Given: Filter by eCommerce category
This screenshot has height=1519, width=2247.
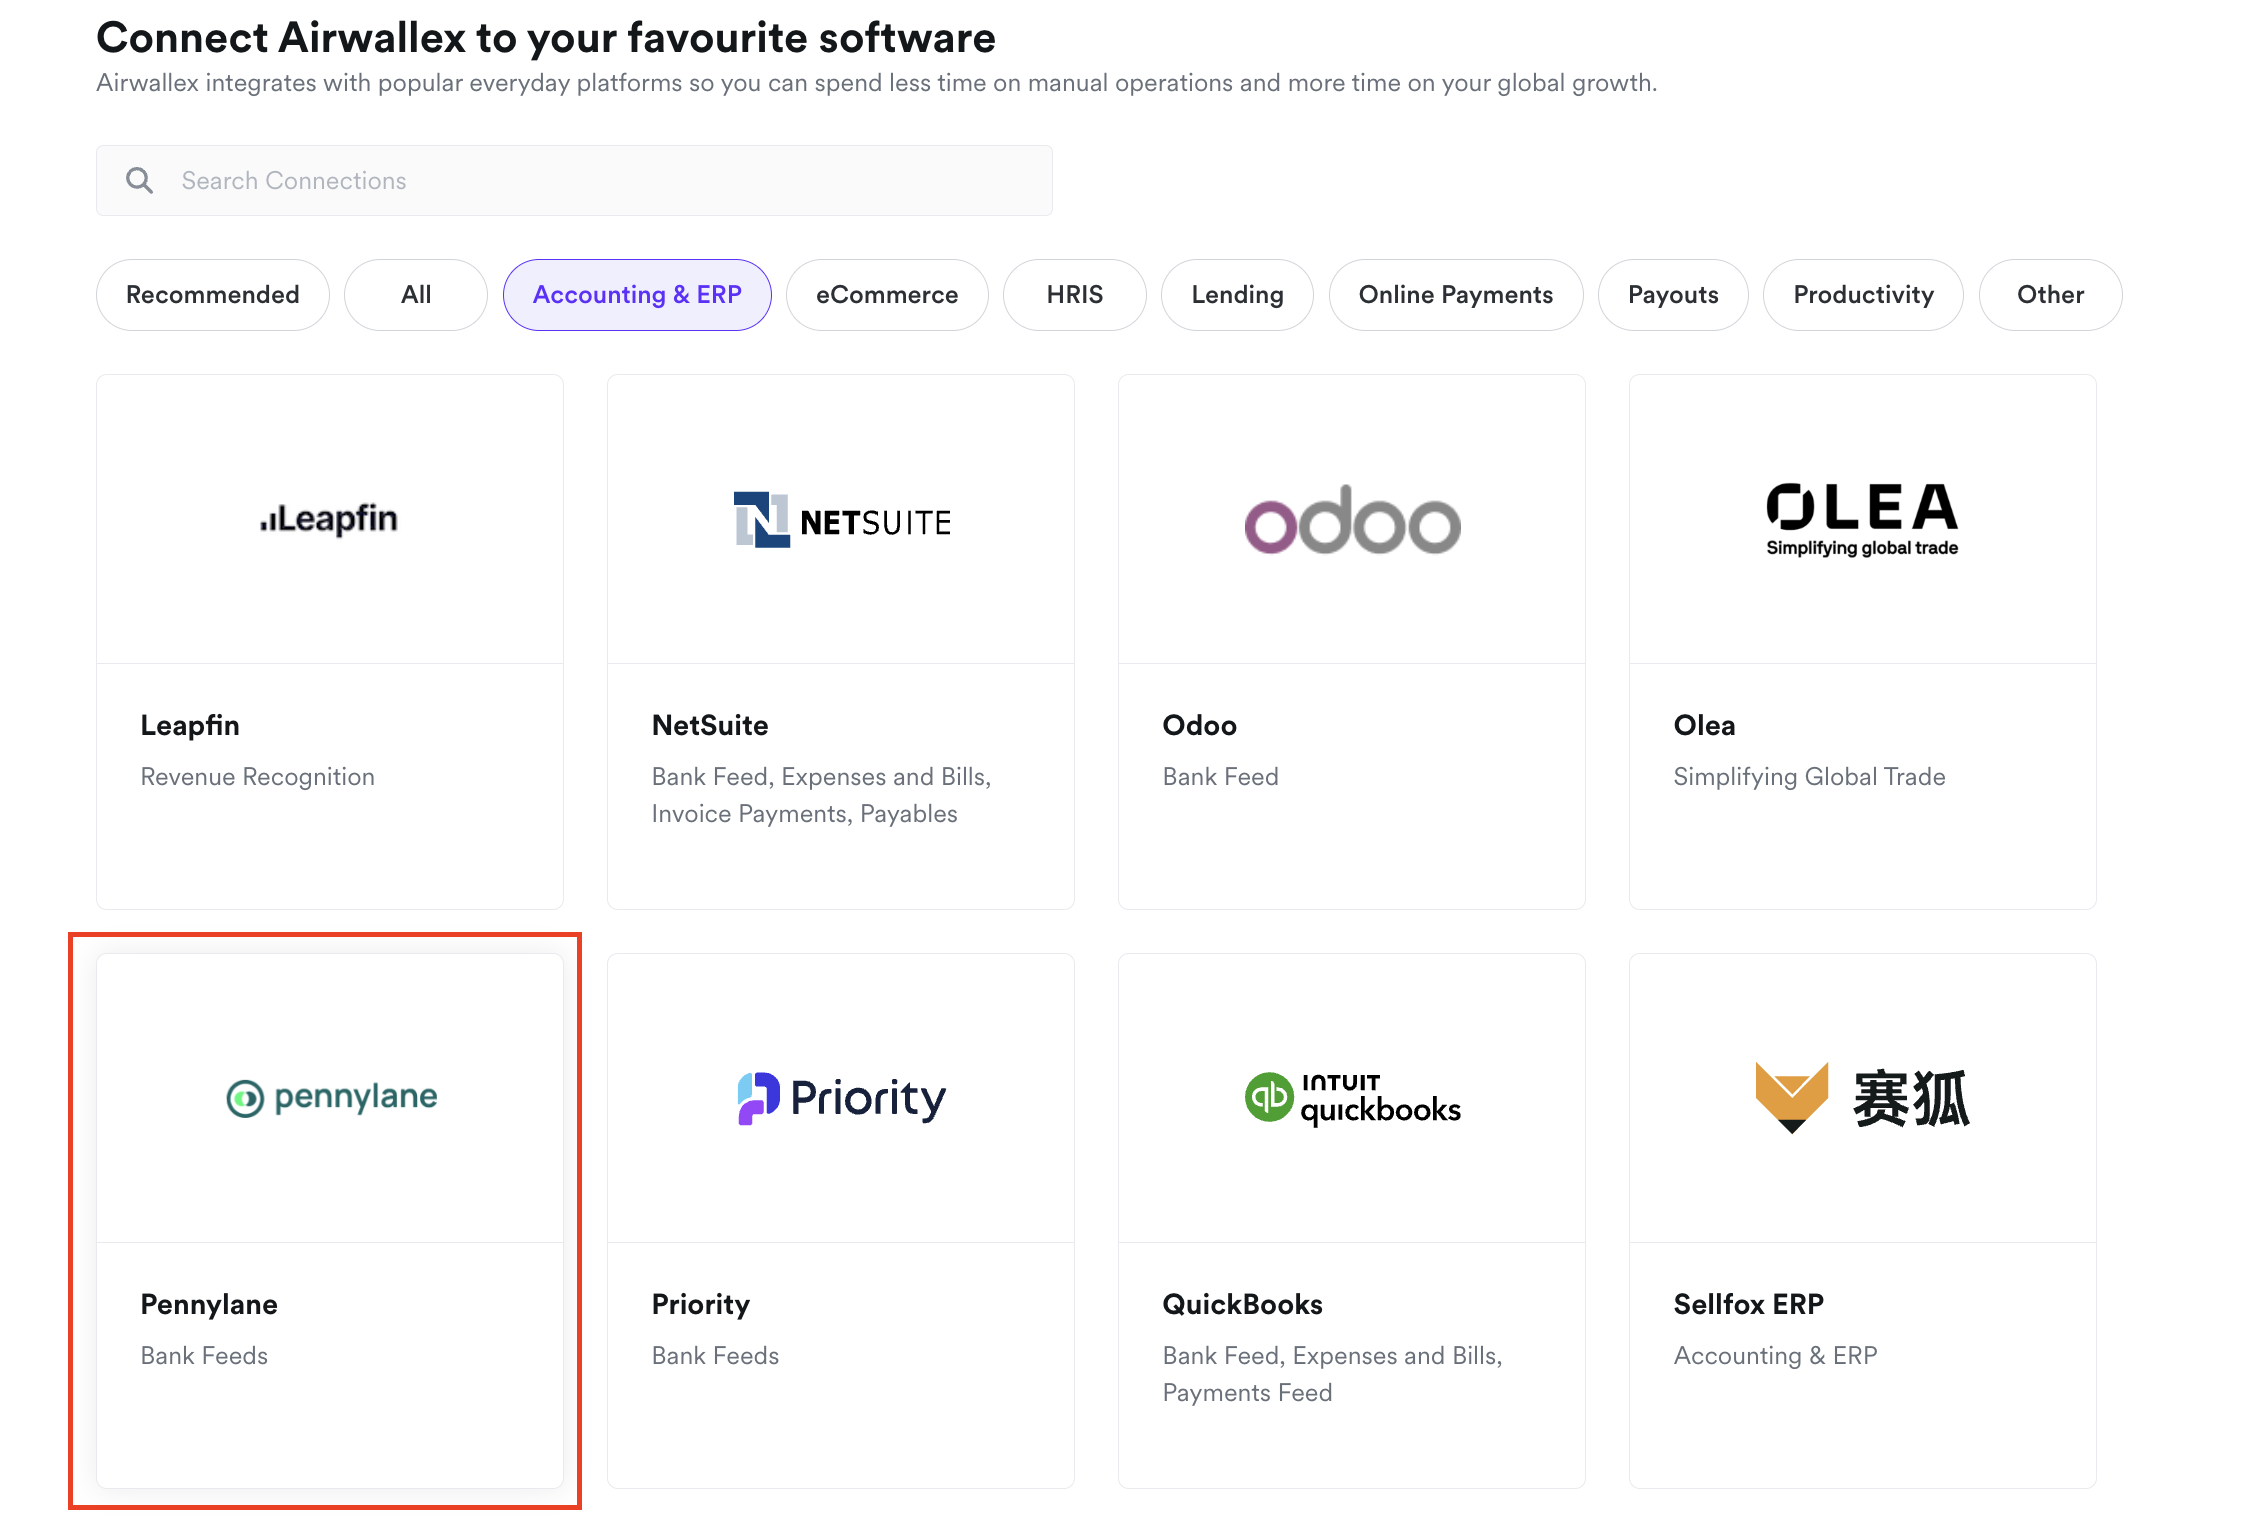Looking at the screenshot, I should (887, 295).
